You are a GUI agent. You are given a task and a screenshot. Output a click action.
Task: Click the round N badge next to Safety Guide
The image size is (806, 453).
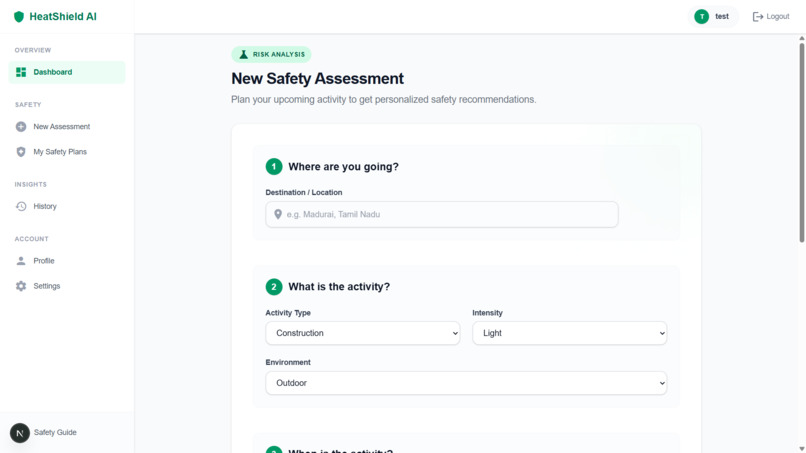tap(20, 433)
